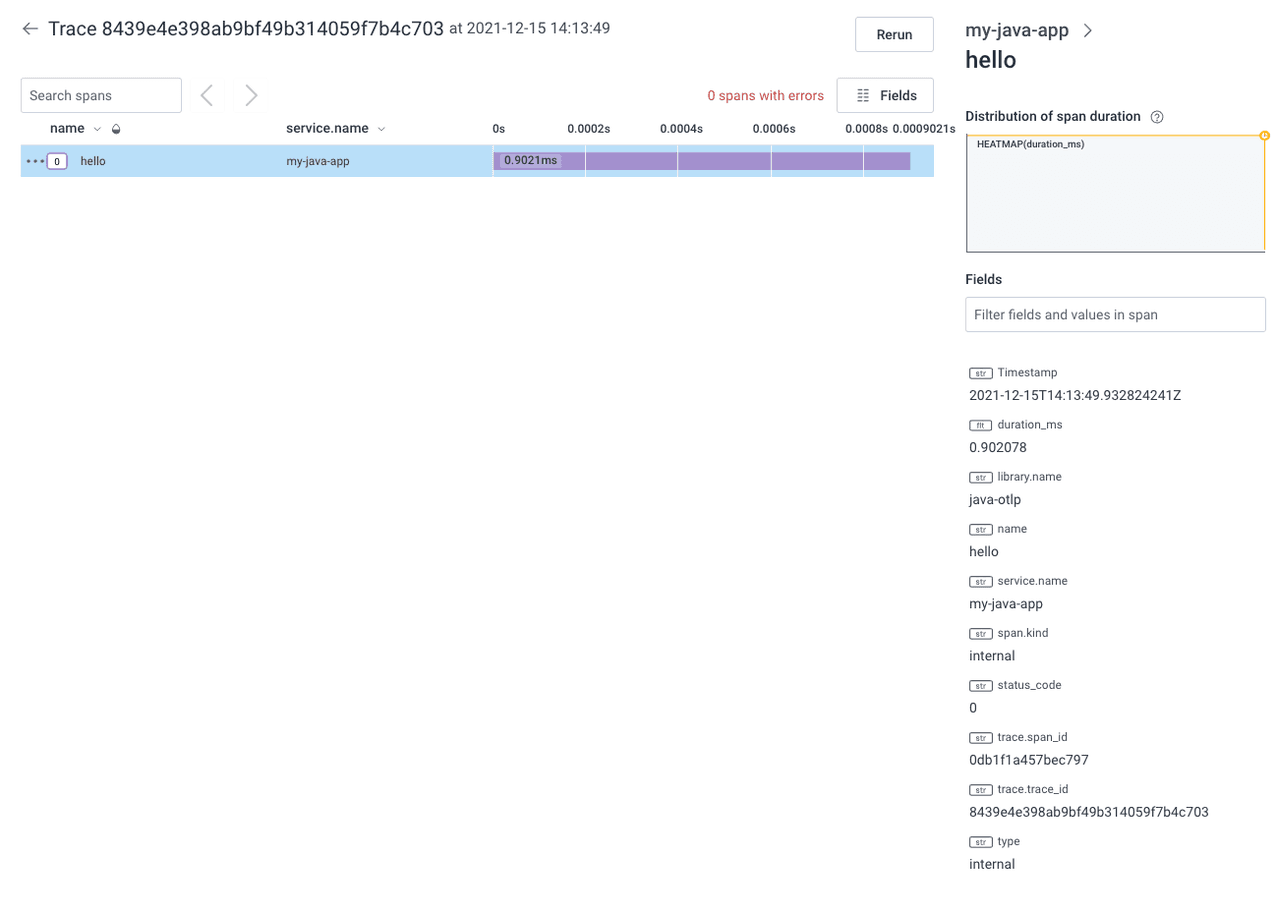Open the Fields column picker
1276x912 pixels.
pyautogui.click(x=885, y=95)
